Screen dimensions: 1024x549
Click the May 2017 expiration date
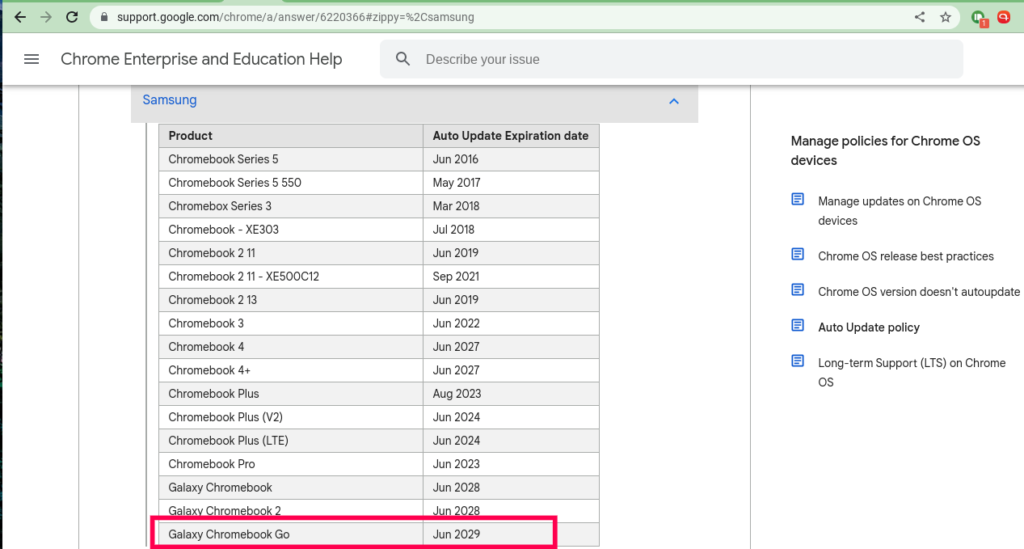tap(456, 183)
